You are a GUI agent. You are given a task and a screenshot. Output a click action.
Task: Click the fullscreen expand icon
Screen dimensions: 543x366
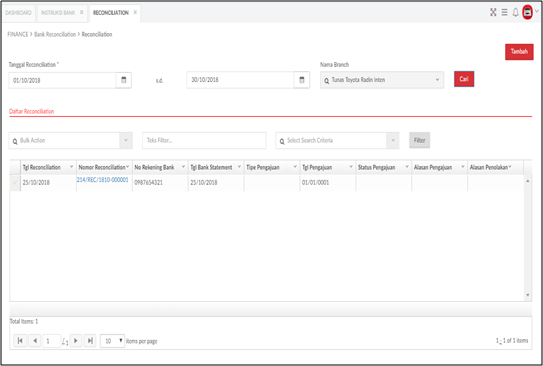pyautogui.click(x=493, y=12)
